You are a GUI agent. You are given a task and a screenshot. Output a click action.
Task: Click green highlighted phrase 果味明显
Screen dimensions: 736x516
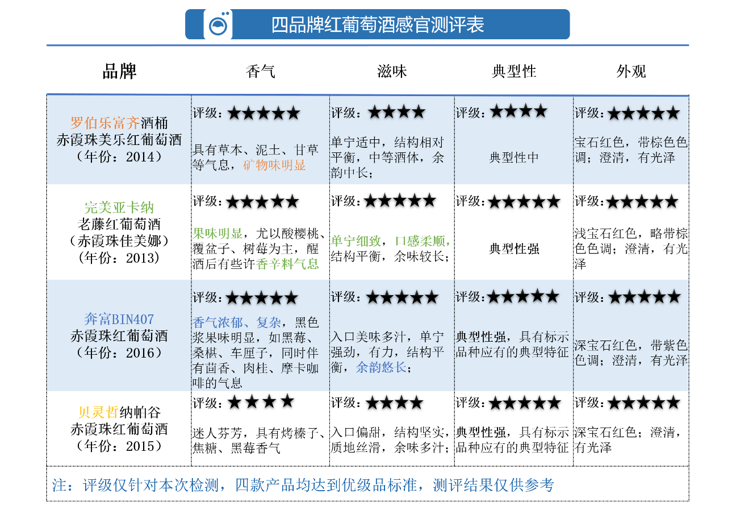(218, 233)
